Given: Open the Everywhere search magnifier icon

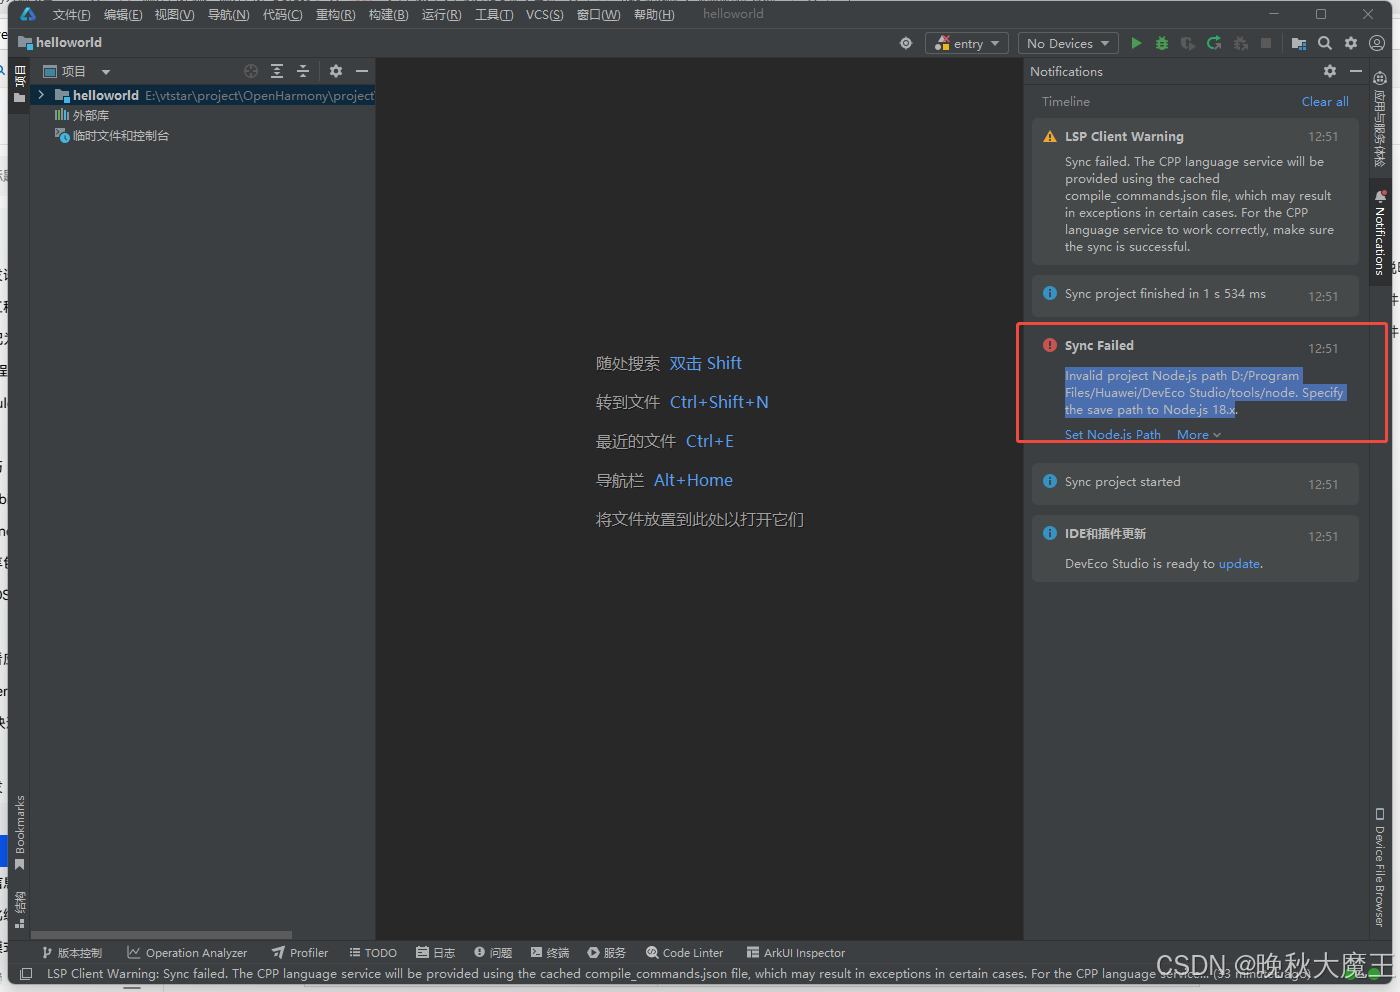Looking at the screenshot, I should tap(1324, 43).
